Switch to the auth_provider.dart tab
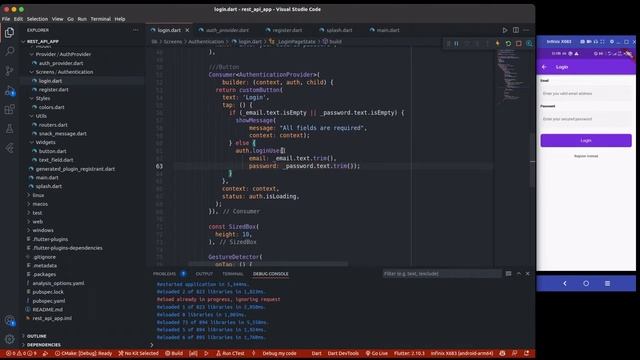The height and width of the screenshot is (360, 640). pyautogui.click(x=227, y=30)
